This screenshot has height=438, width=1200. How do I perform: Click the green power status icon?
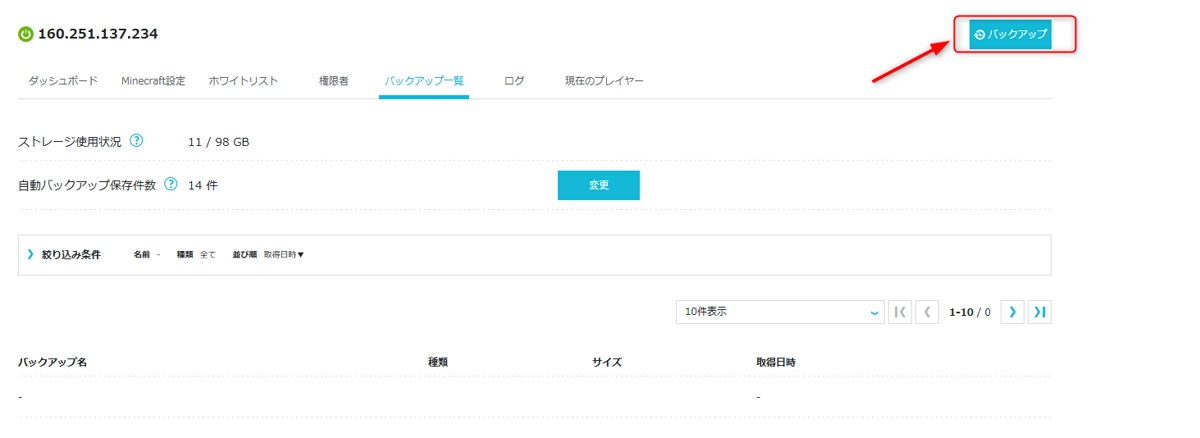26,35
